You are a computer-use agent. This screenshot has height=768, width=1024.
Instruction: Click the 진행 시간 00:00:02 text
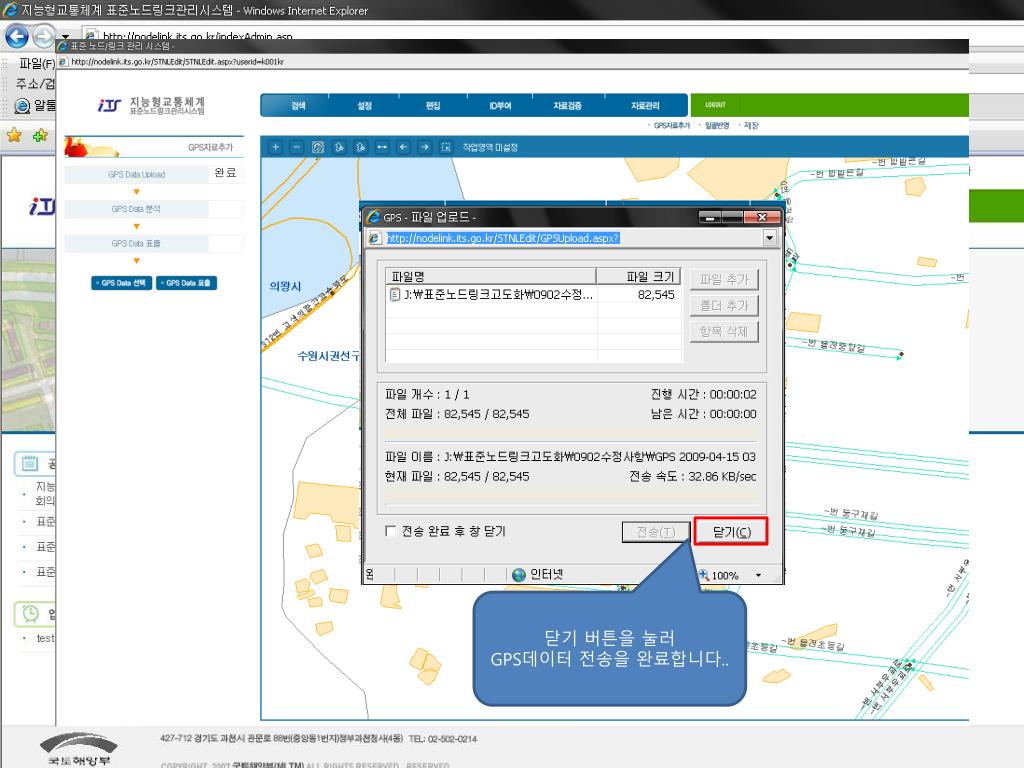pyautogui.click(x=703, y=394)
